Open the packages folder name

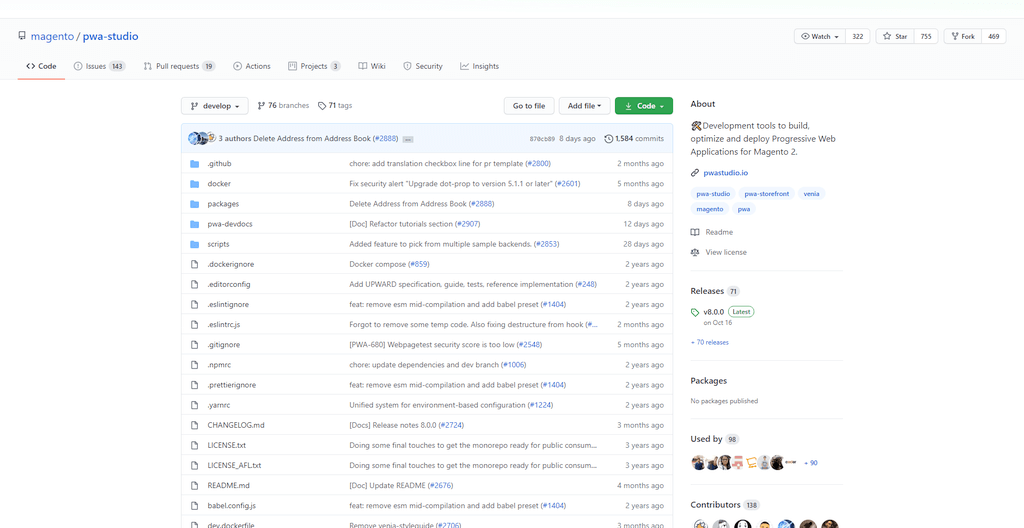point(223,204)
